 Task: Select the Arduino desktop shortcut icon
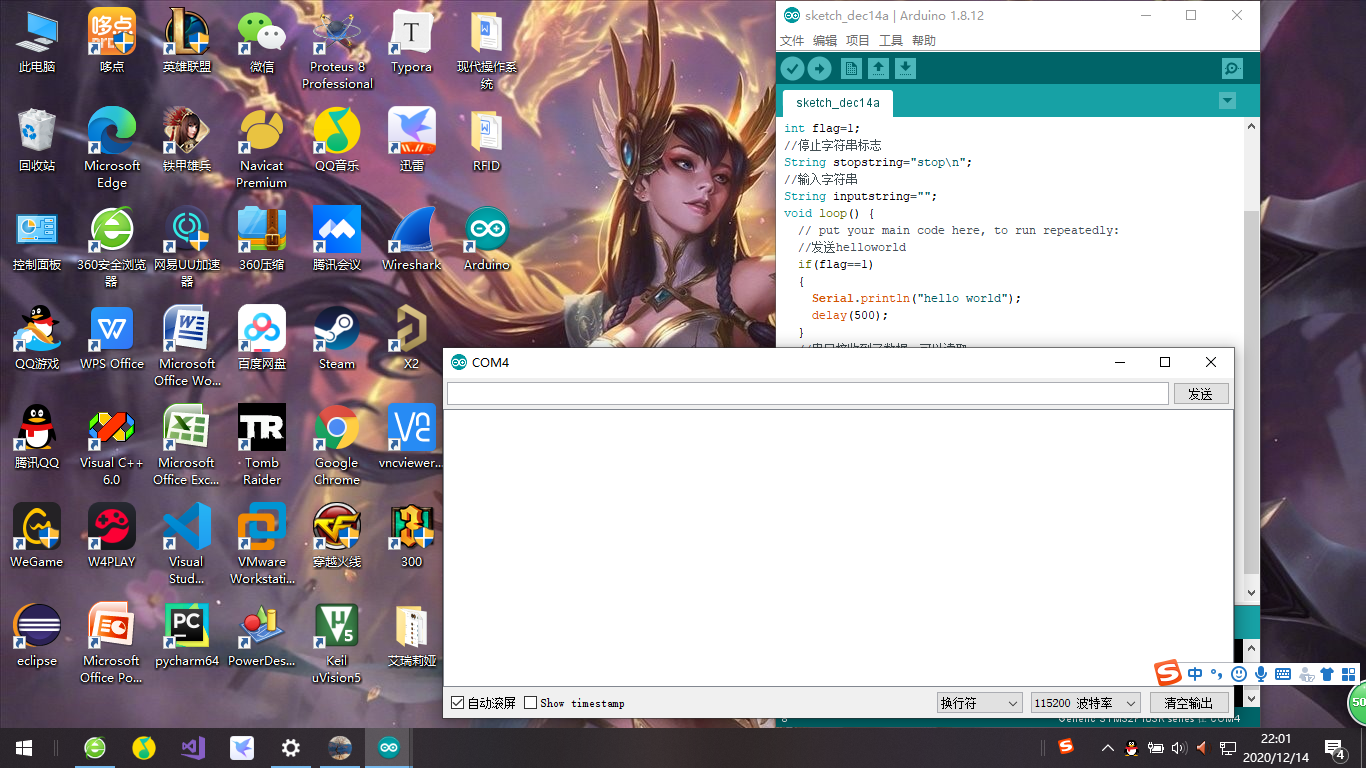pyautogui.click(x=487, y=240)
